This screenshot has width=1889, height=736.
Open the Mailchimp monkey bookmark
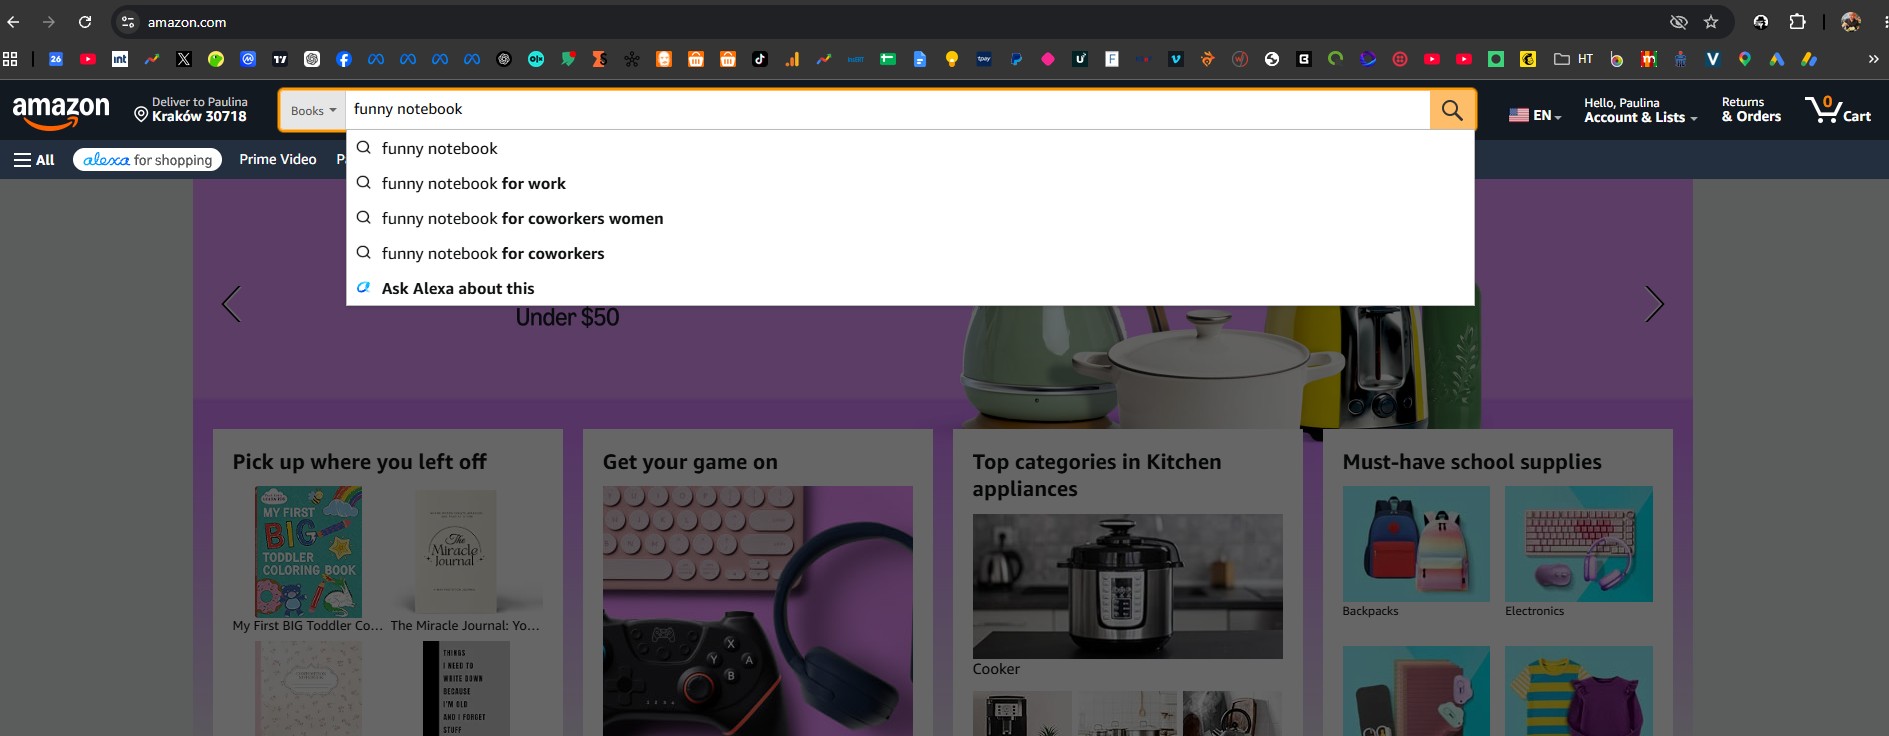(1528, 59)
